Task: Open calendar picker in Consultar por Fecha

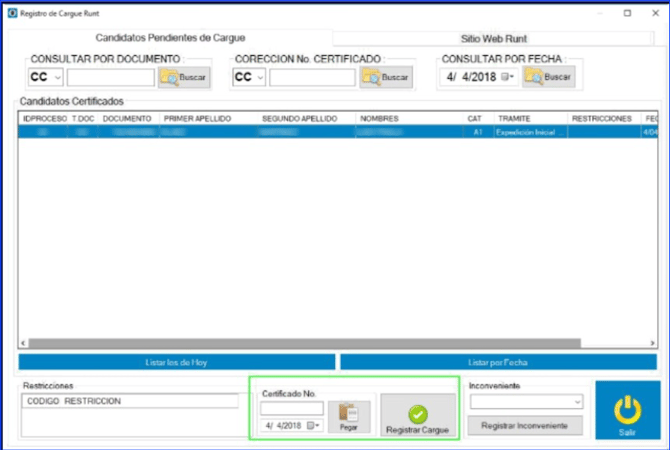Action: click(507, 77)
